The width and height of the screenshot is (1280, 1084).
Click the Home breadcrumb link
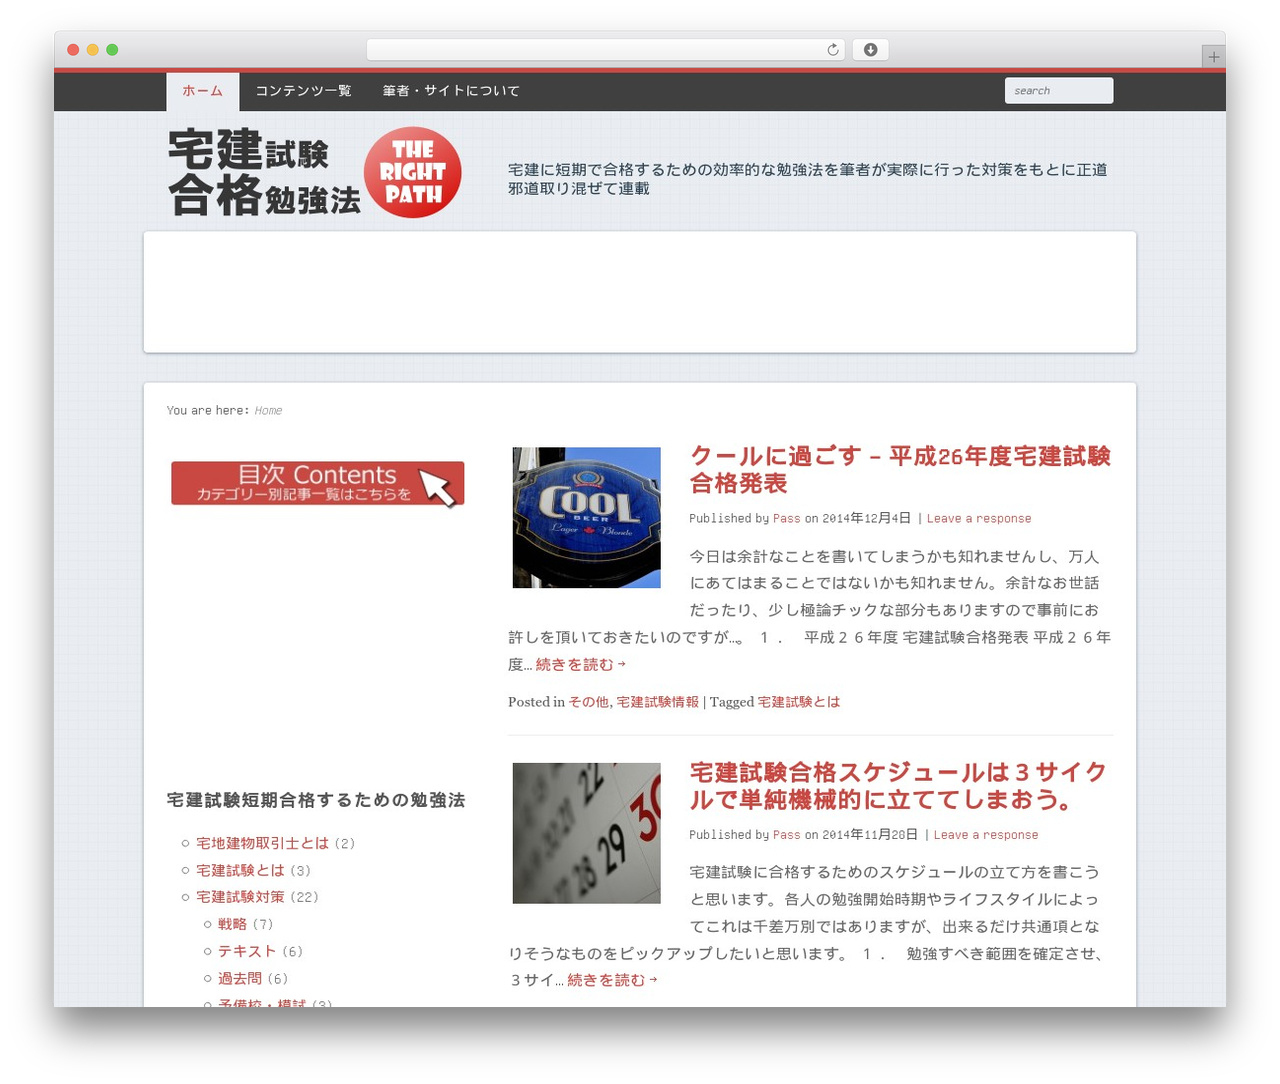point(268,411)
